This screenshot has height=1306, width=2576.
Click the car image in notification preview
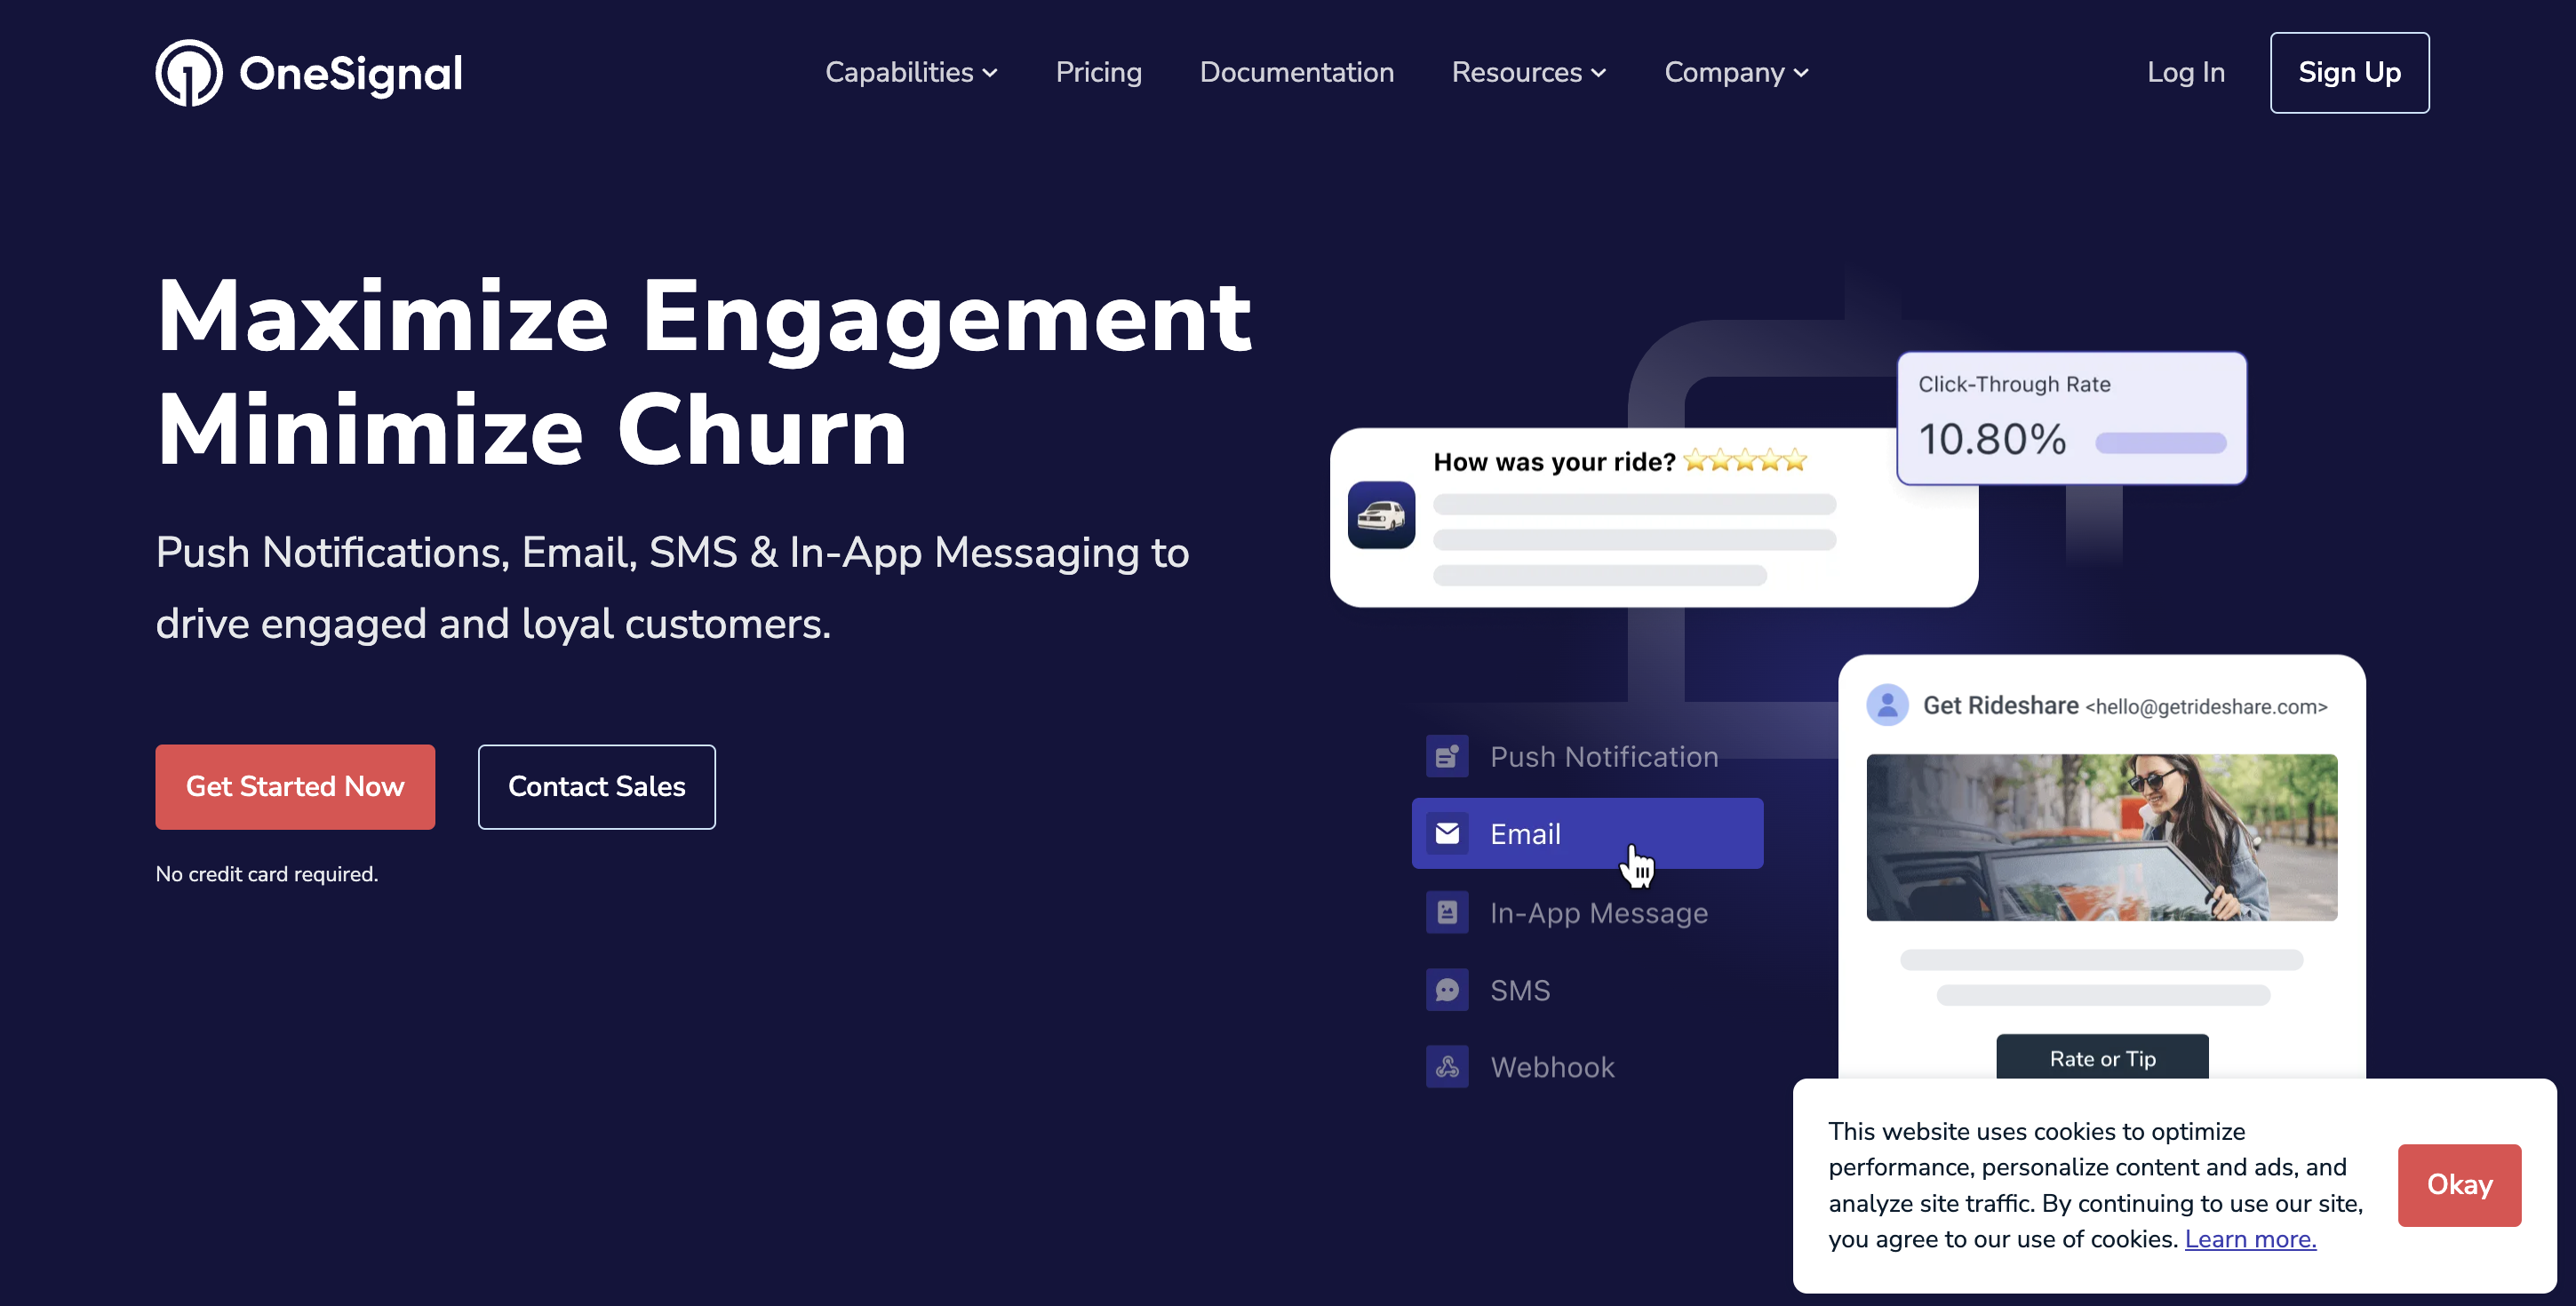click(x=1382, y=514)
